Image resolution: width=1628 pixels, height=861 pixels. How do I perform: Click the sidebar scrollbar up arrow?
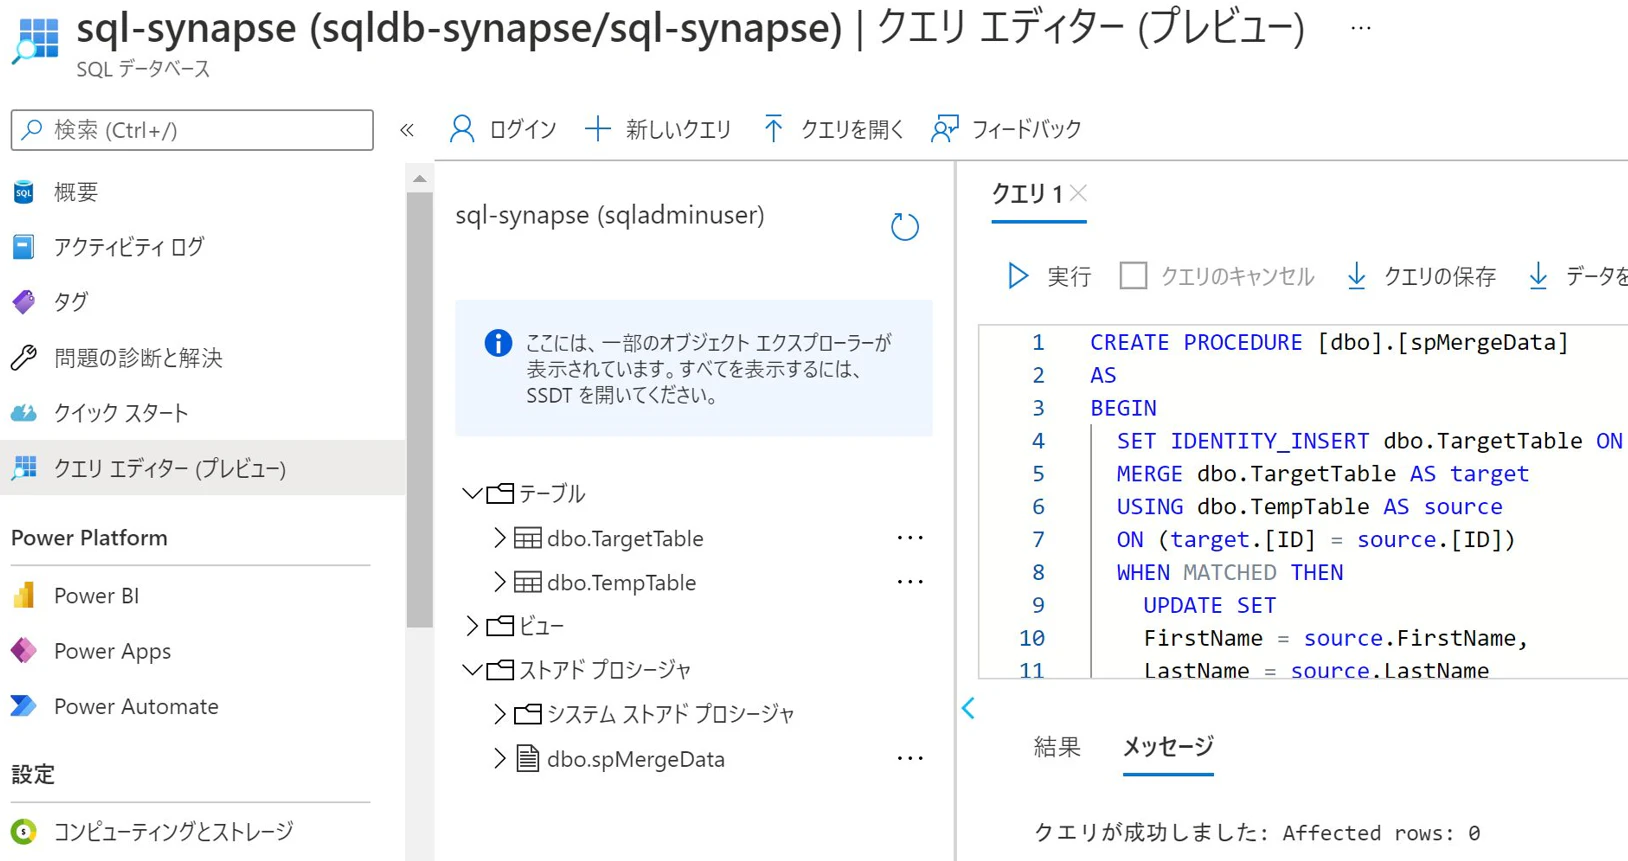[419, 179]
